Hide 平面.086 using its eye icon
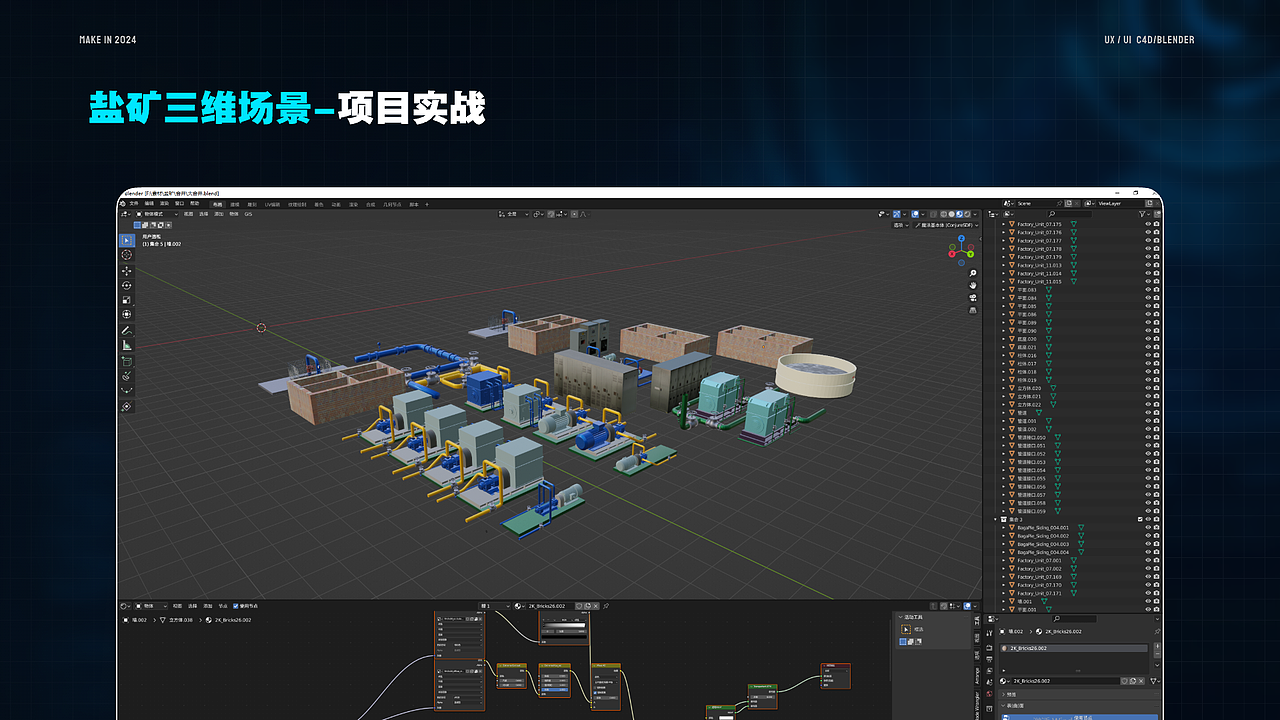The width and height of the screenshot is (1280, 720). pos(1148,314)
